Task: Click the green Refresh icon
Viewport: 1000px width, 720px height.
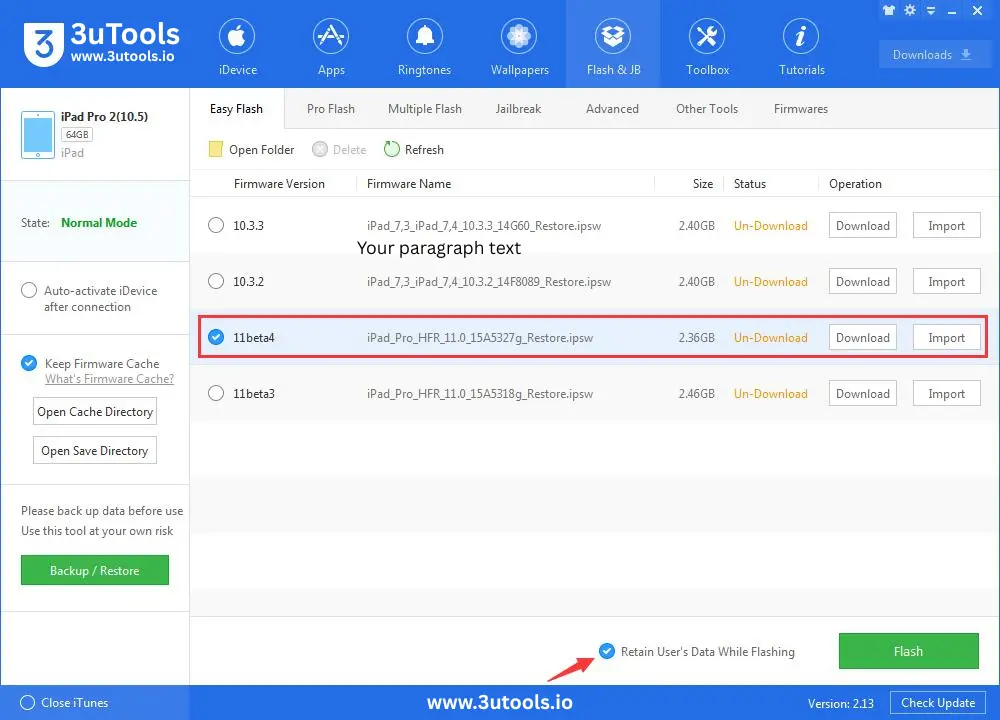Action: (392, 150)
